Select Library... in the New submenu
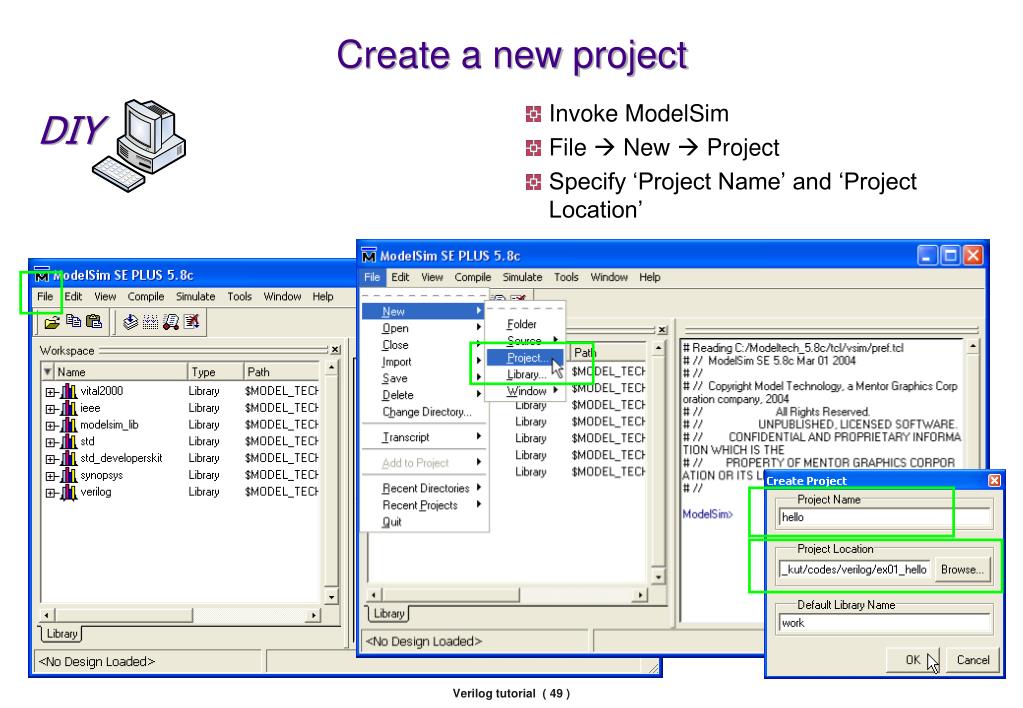The image size is (1023, 708). pyautogui.click(x=525, y=375)
